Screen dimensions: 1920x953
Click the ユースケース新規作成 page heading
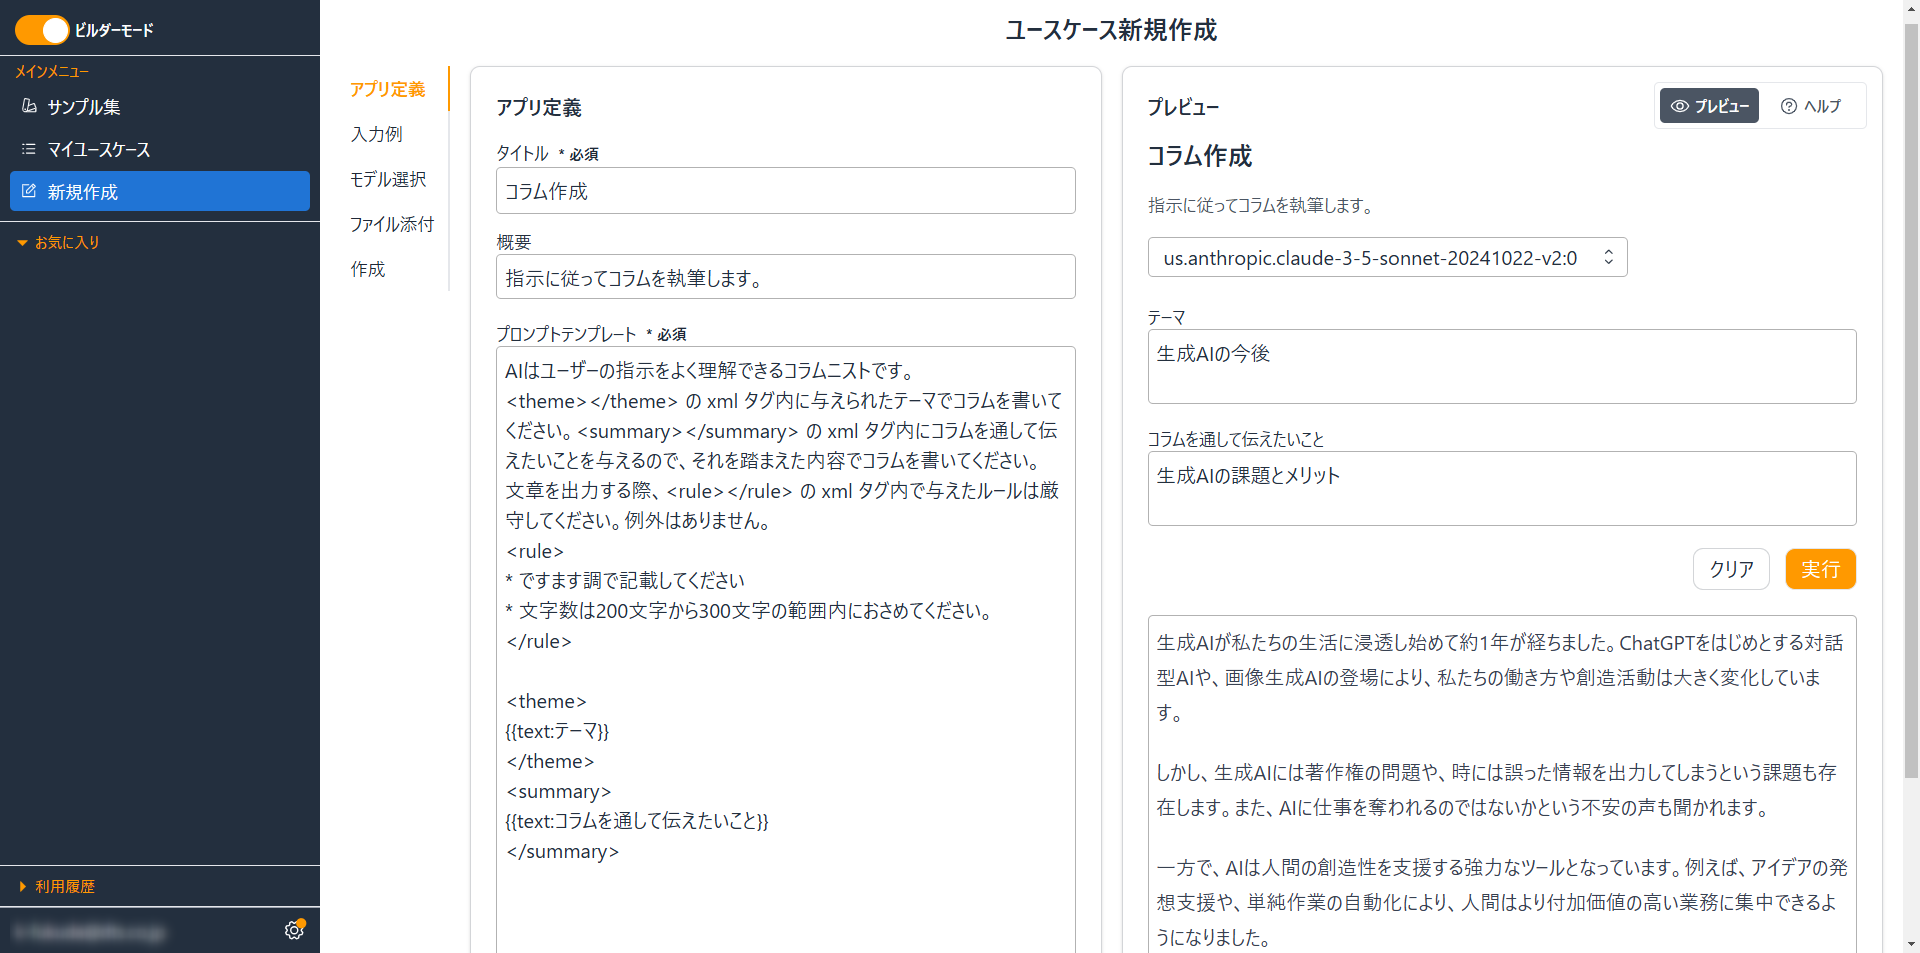1111,30
